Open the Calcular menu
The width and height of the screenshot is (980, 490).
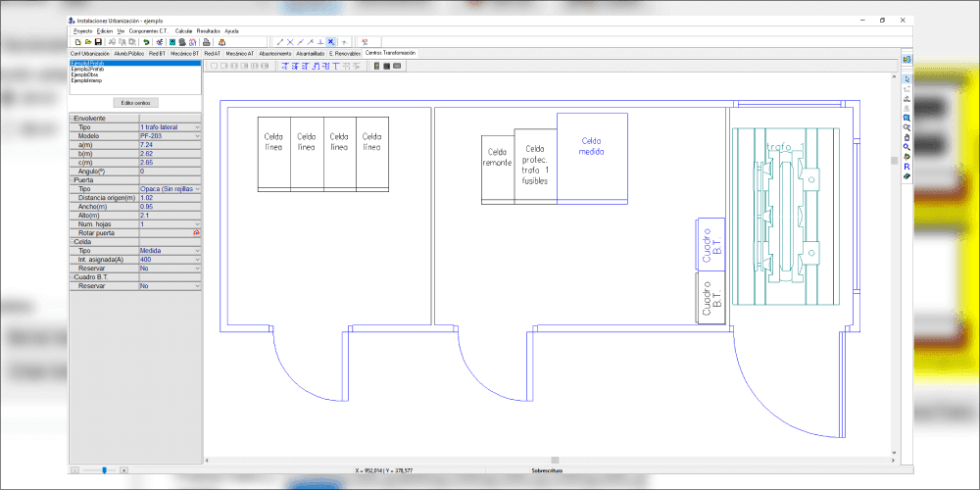(x=184, y=31)
